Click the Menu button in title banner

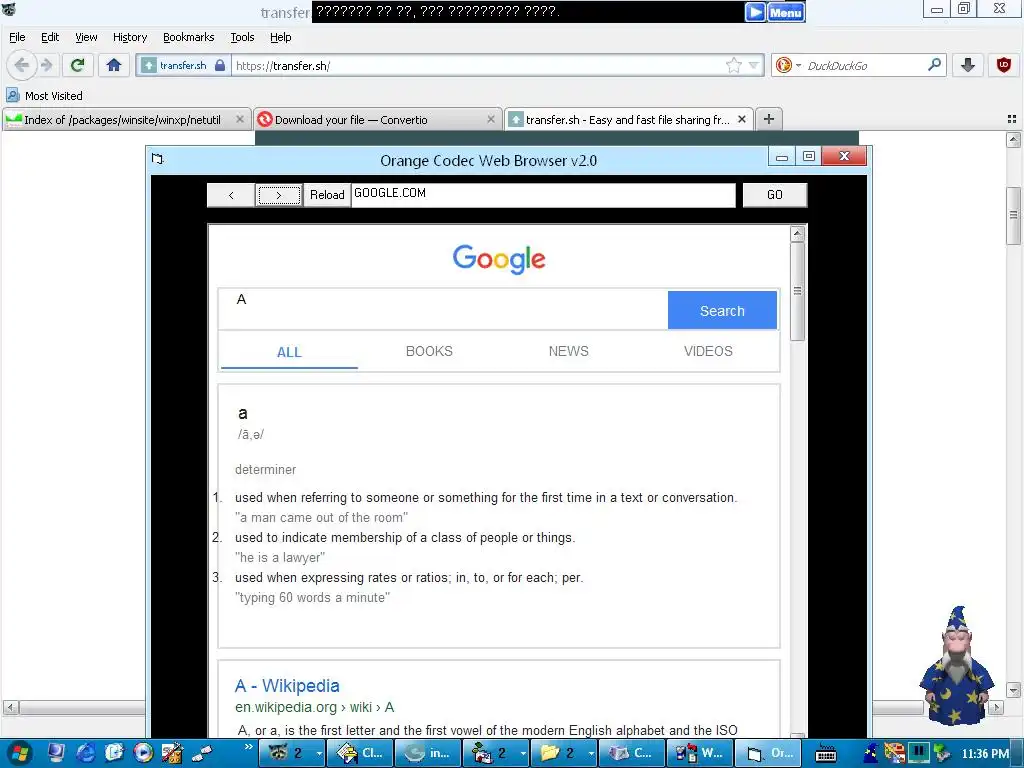coord(786,12)
